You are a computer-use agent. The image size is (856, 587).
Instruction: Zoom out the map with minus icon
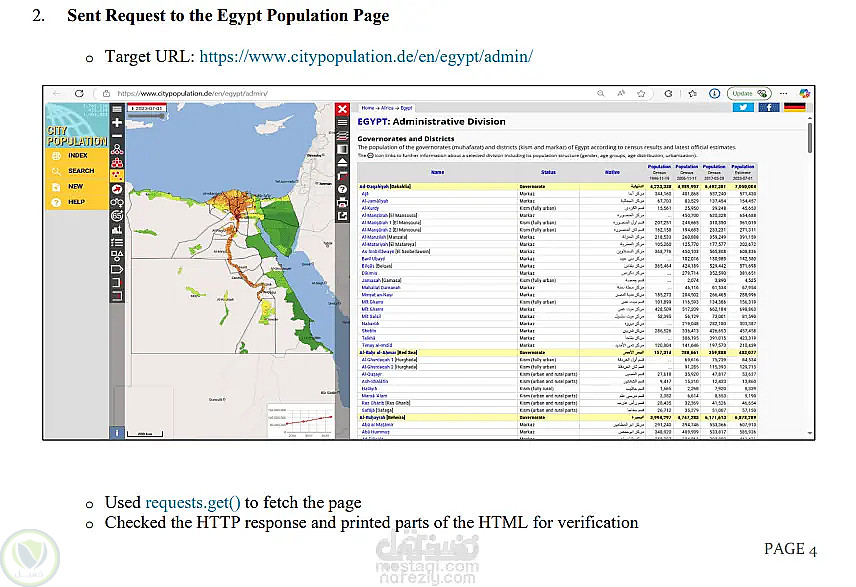click(x=117, y=135)
